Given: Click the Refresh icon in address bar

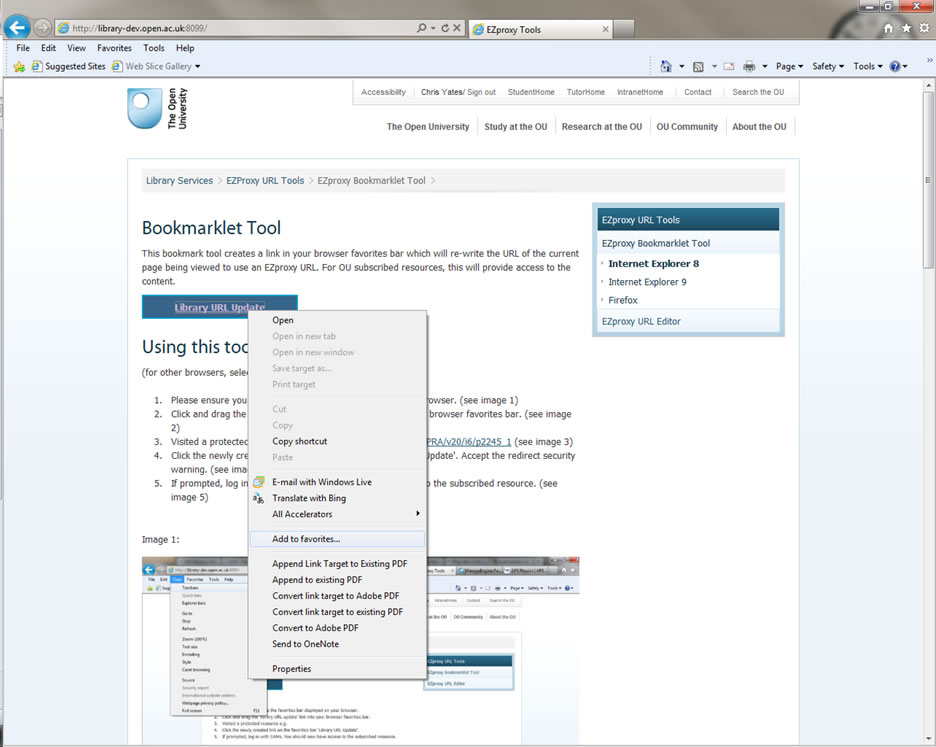Looking at the screenshot, I should (x=445, y=27).
